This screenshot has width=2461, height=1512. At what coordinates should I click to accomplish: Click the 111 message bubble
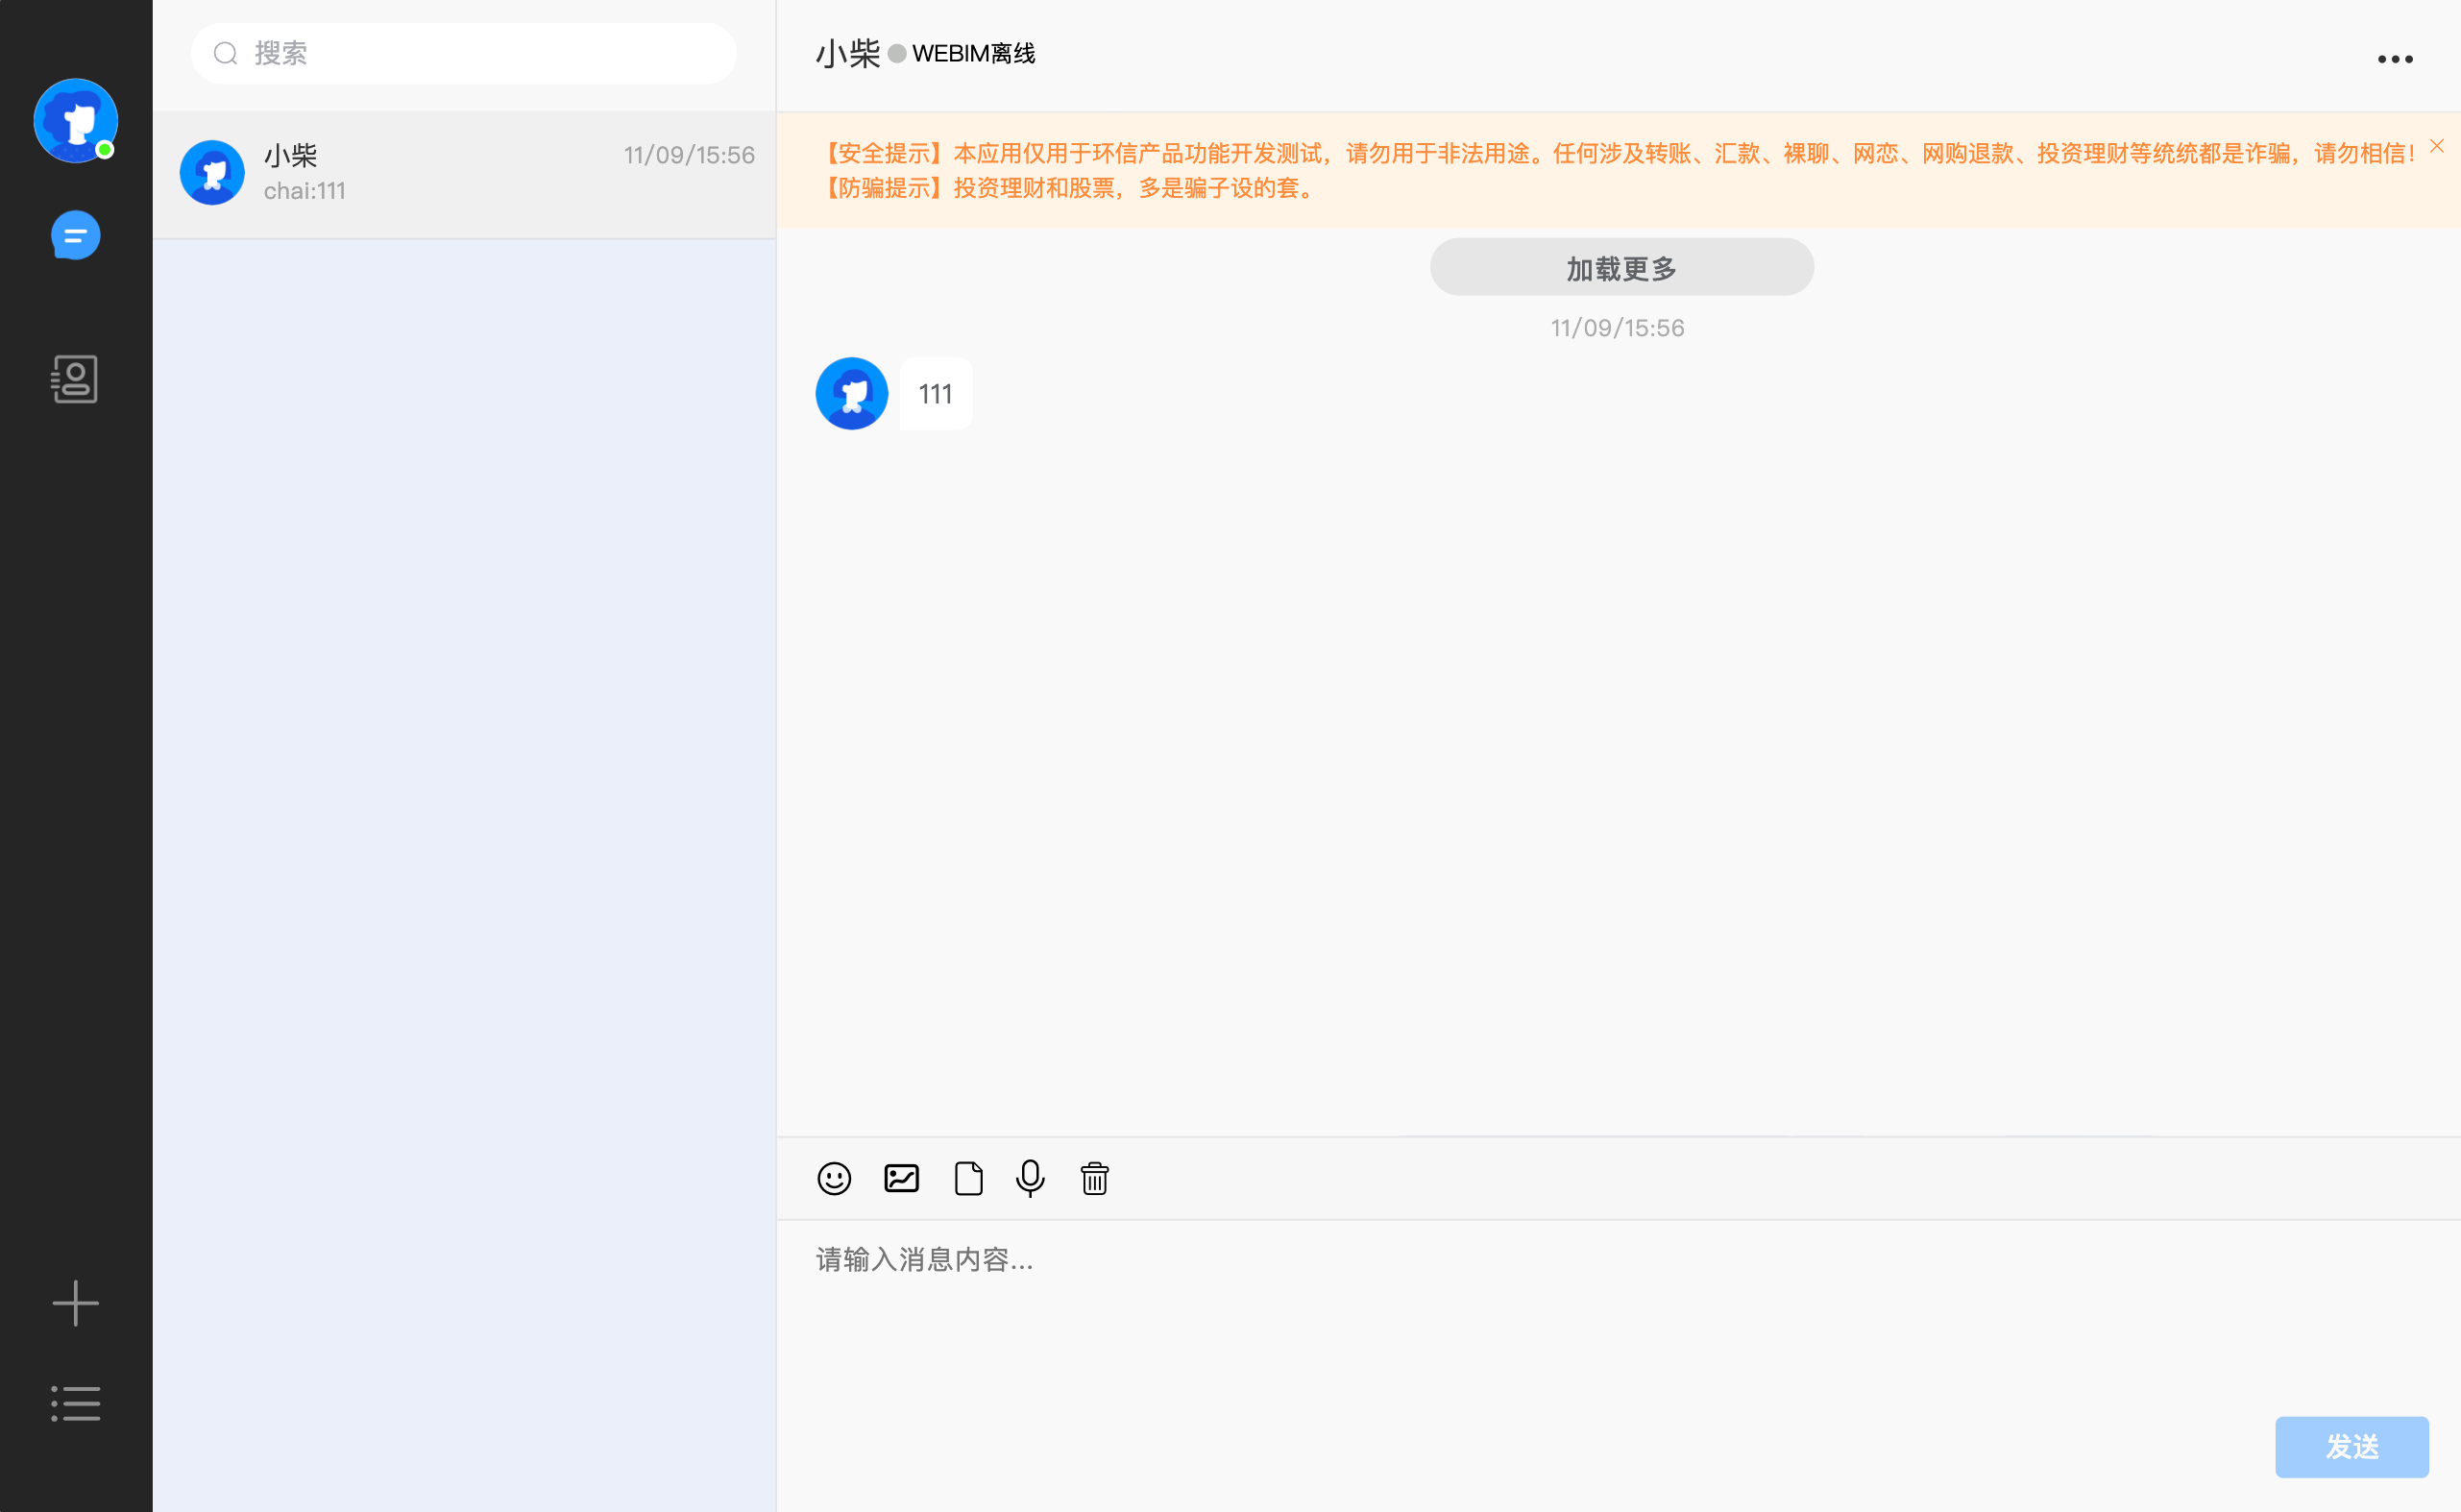[935, 394]
